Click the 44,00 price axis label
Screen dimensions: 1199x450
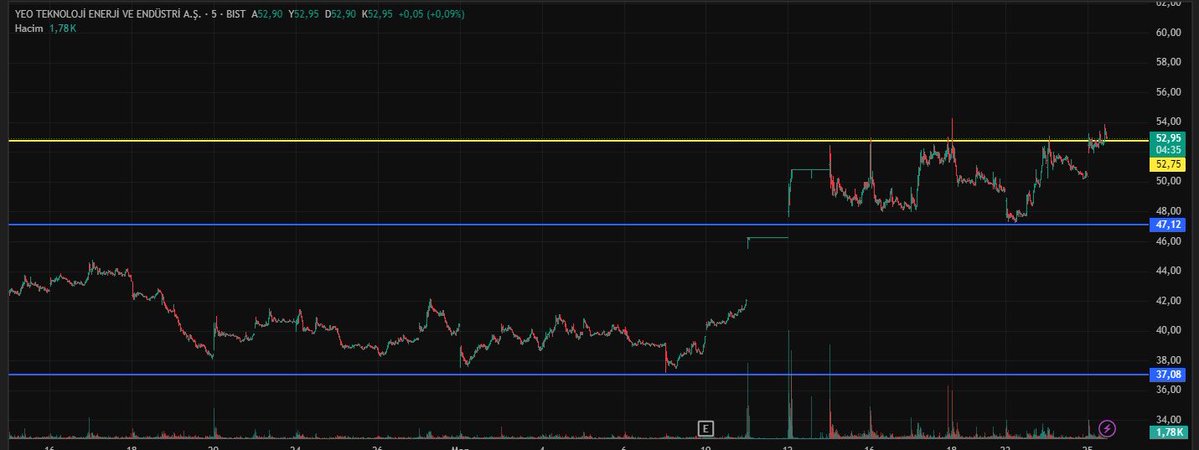click(x=1167, y=271)
